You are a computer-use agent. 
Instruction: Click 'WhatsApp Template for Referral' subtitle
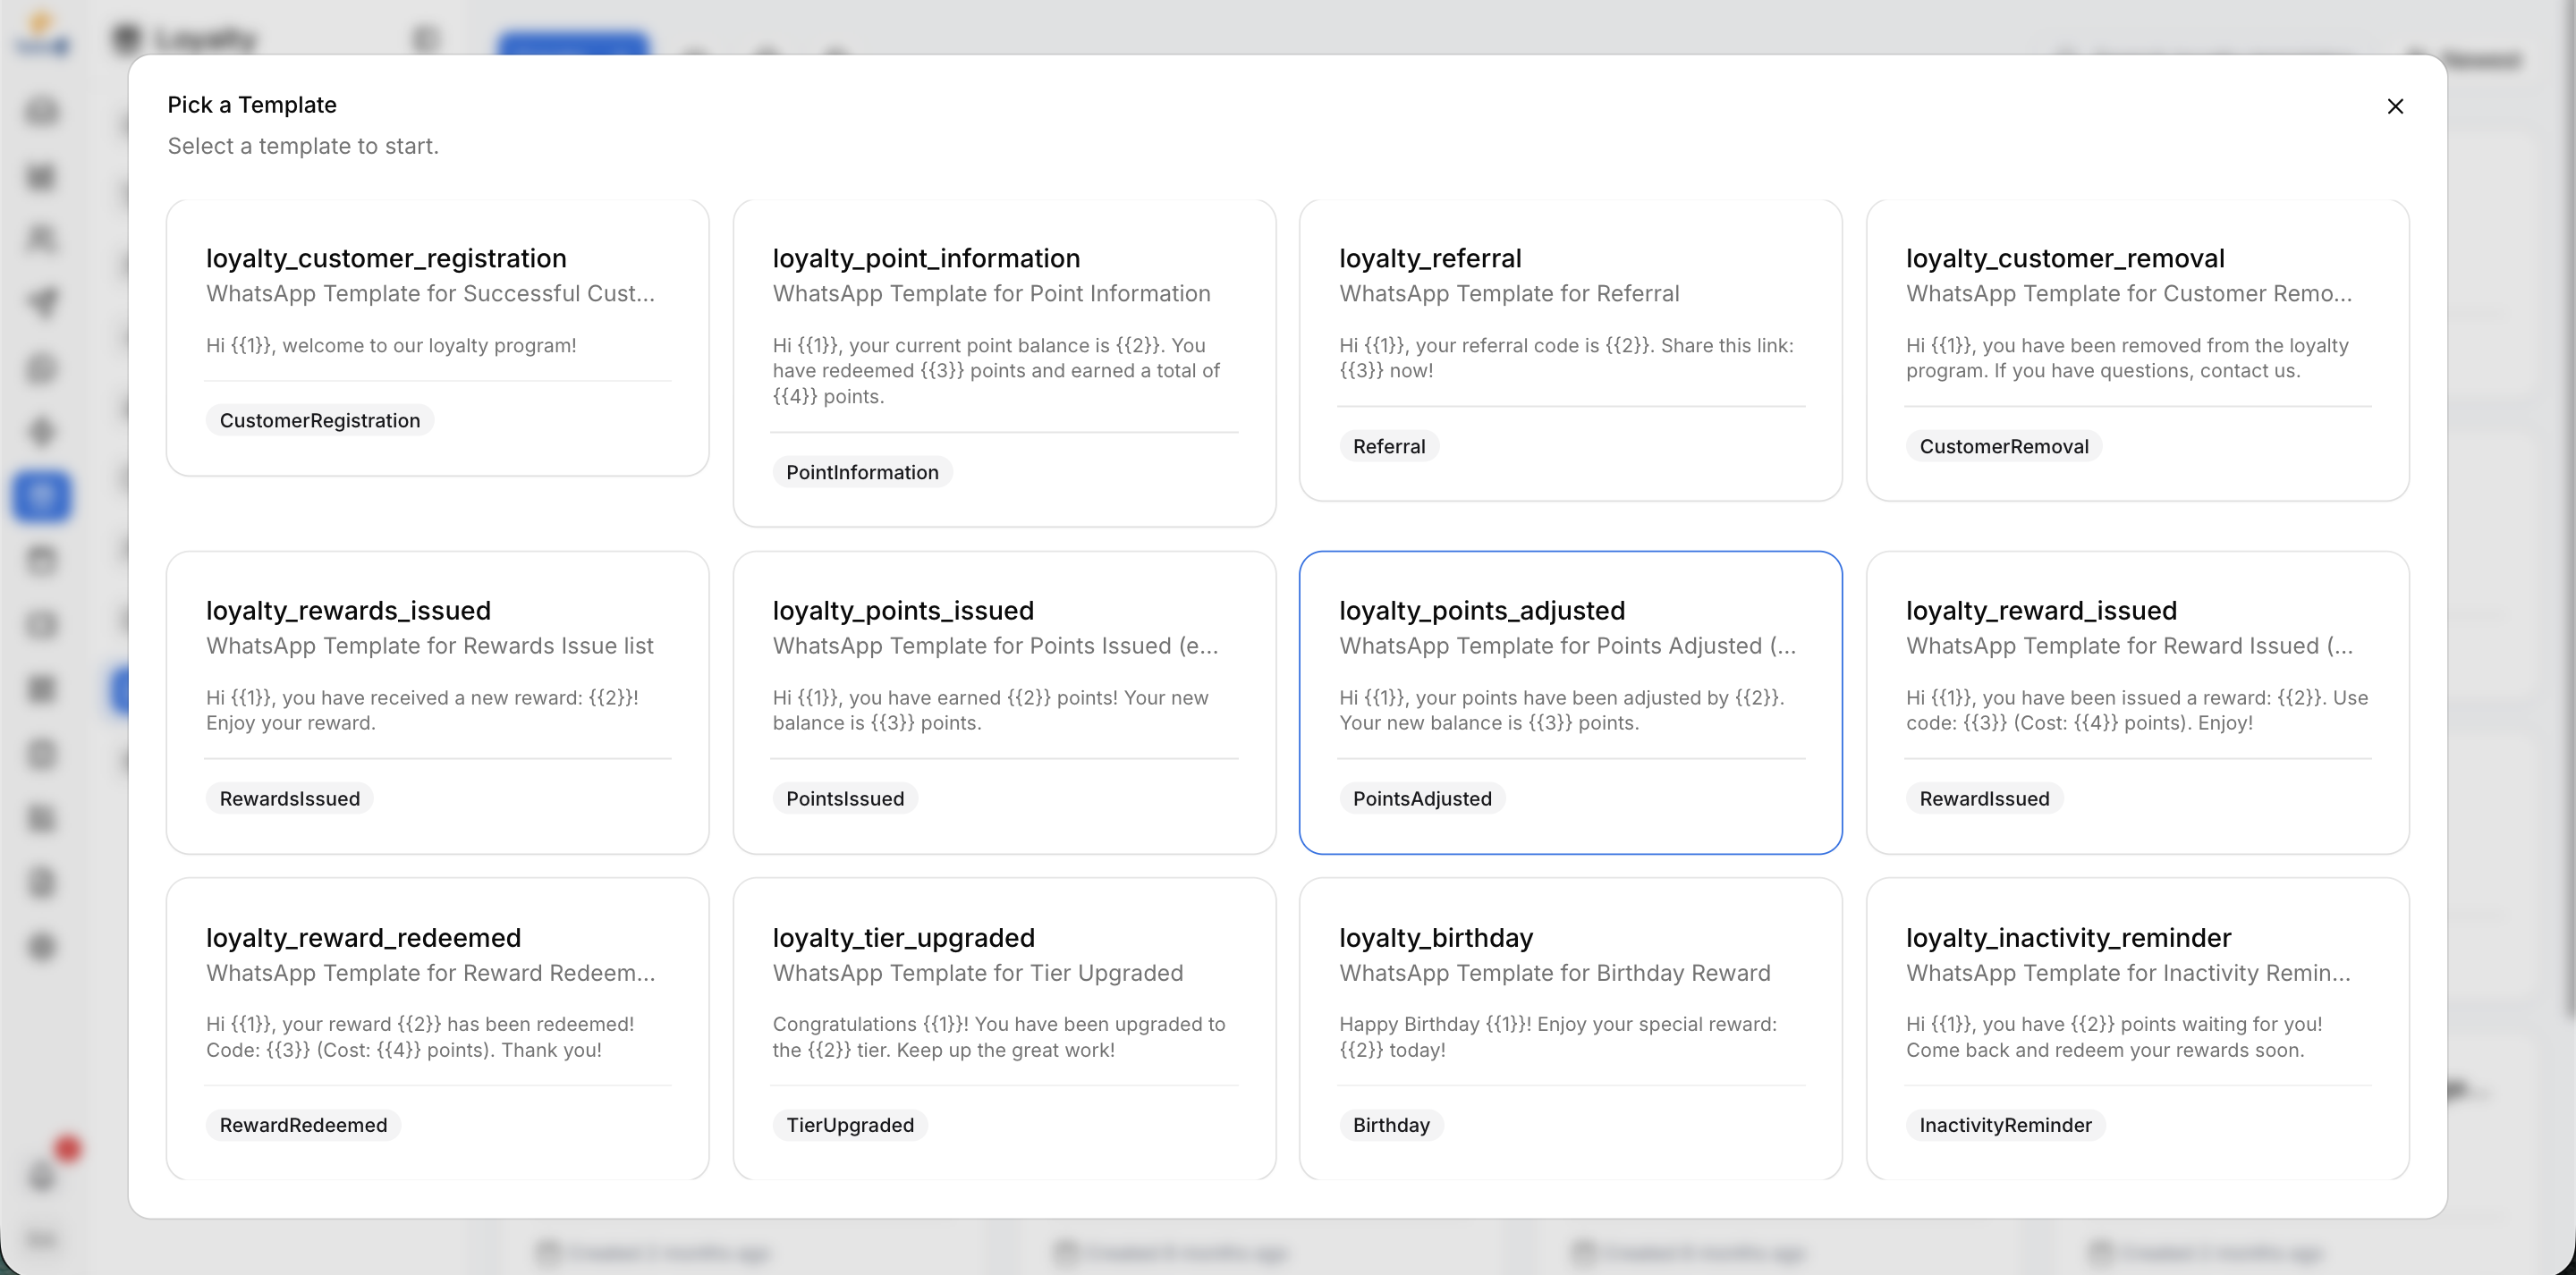click(1509, 294)
